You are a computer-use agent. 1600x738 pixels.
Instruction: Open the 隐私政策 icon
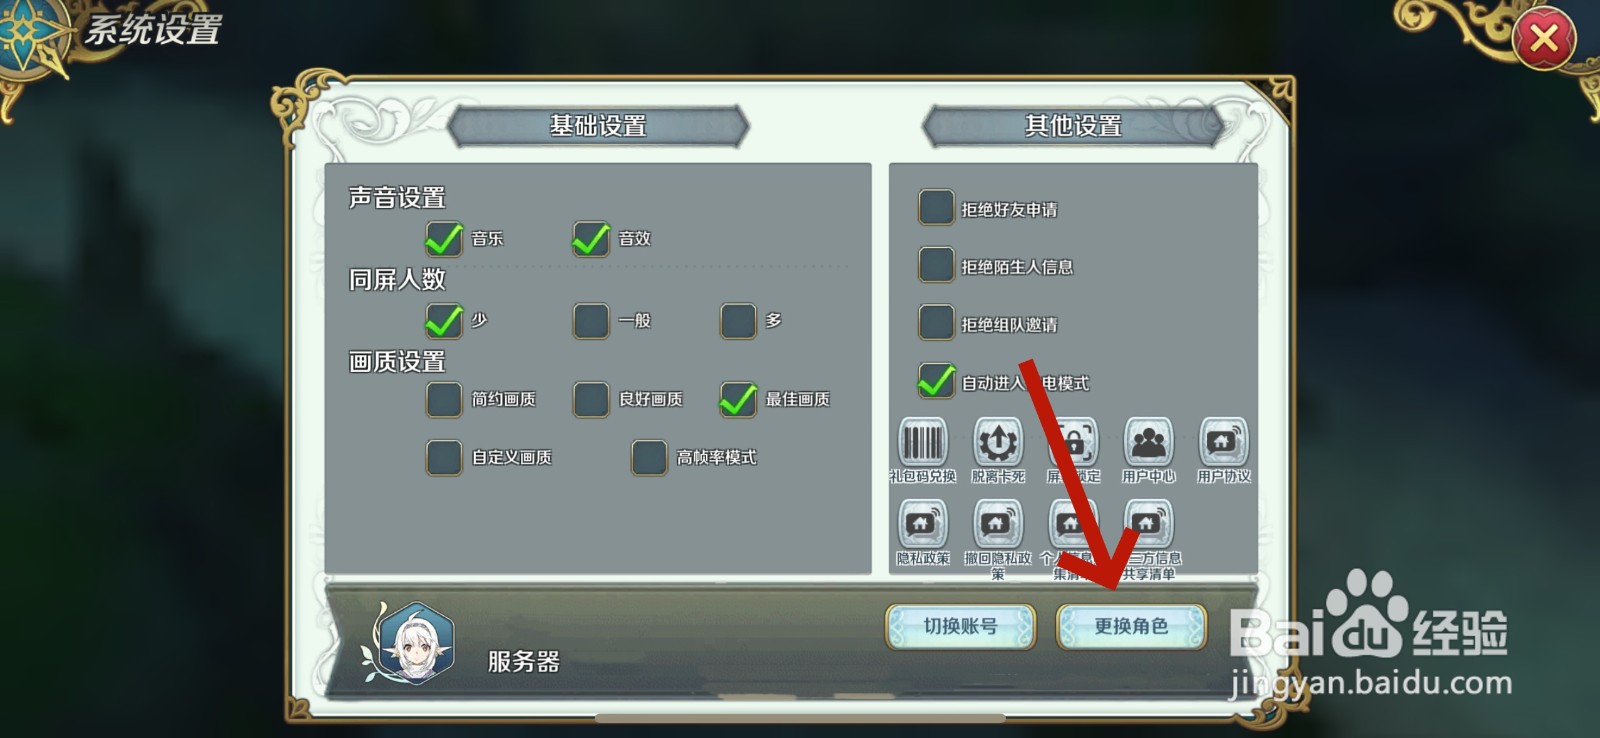click(922, 524)
